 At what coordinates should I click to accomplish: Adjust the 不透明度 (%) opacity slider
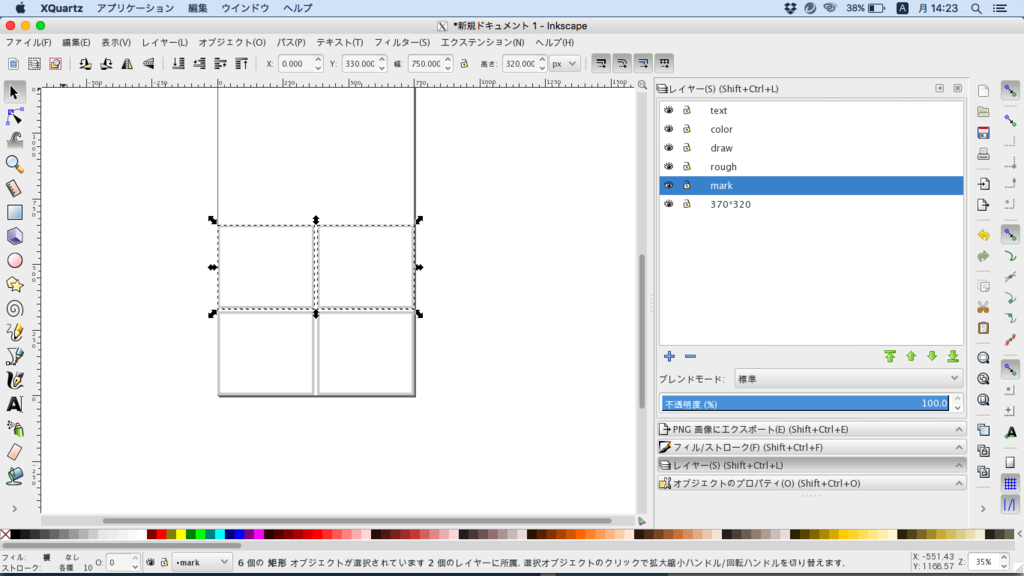[805, 404]
